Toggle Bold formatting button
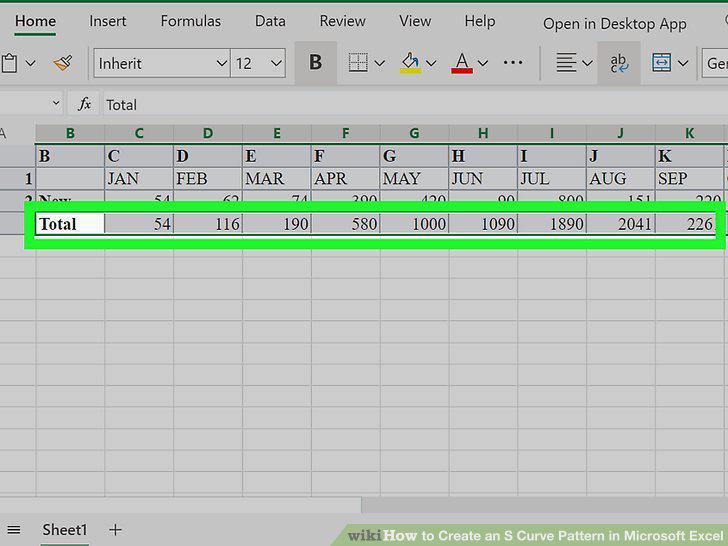Viewport: 728px width, 546px height. [x=316, y=62]
